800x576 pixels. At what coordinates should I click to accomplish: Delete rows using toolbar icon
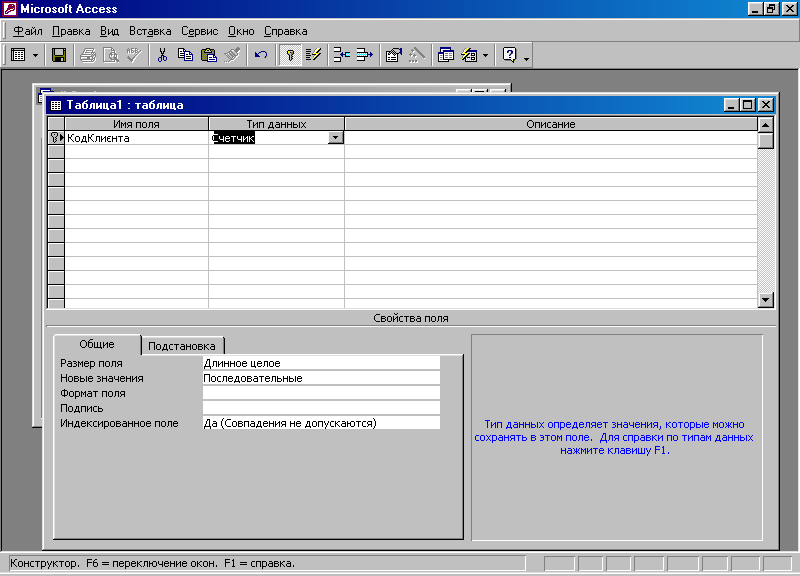[x=364, y=55]
